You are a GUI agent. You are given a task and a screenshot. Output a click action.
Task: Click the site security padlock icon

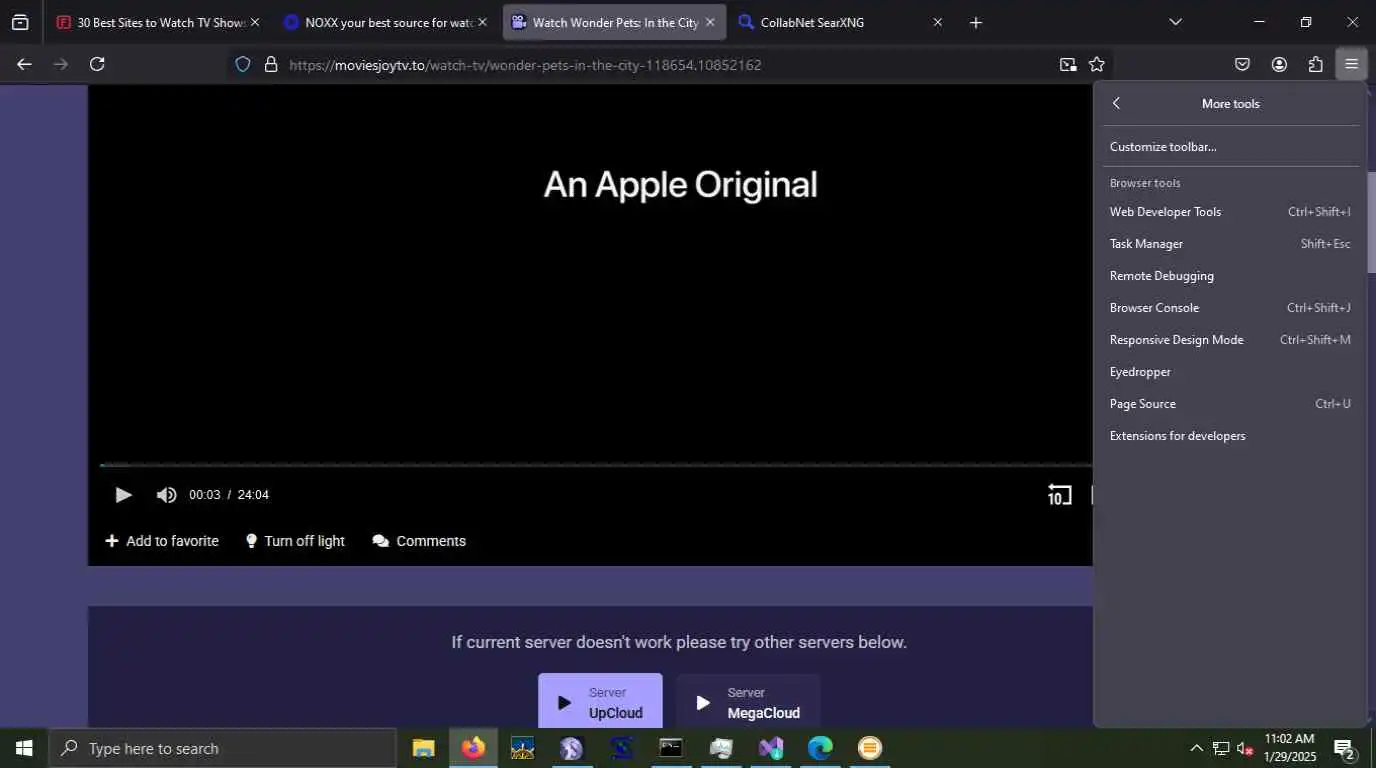pos(270,64)
